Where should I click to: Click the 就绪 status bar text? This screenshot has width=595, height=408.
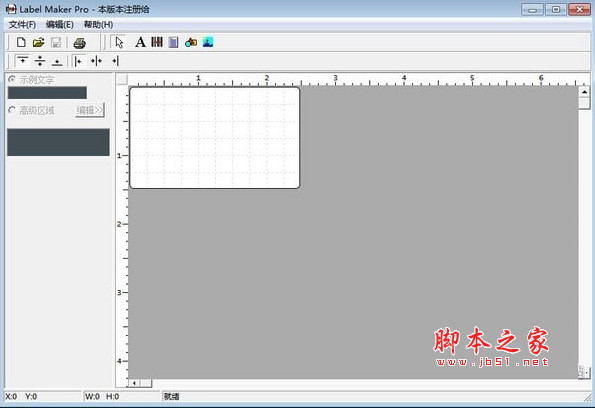click(172, 397)
